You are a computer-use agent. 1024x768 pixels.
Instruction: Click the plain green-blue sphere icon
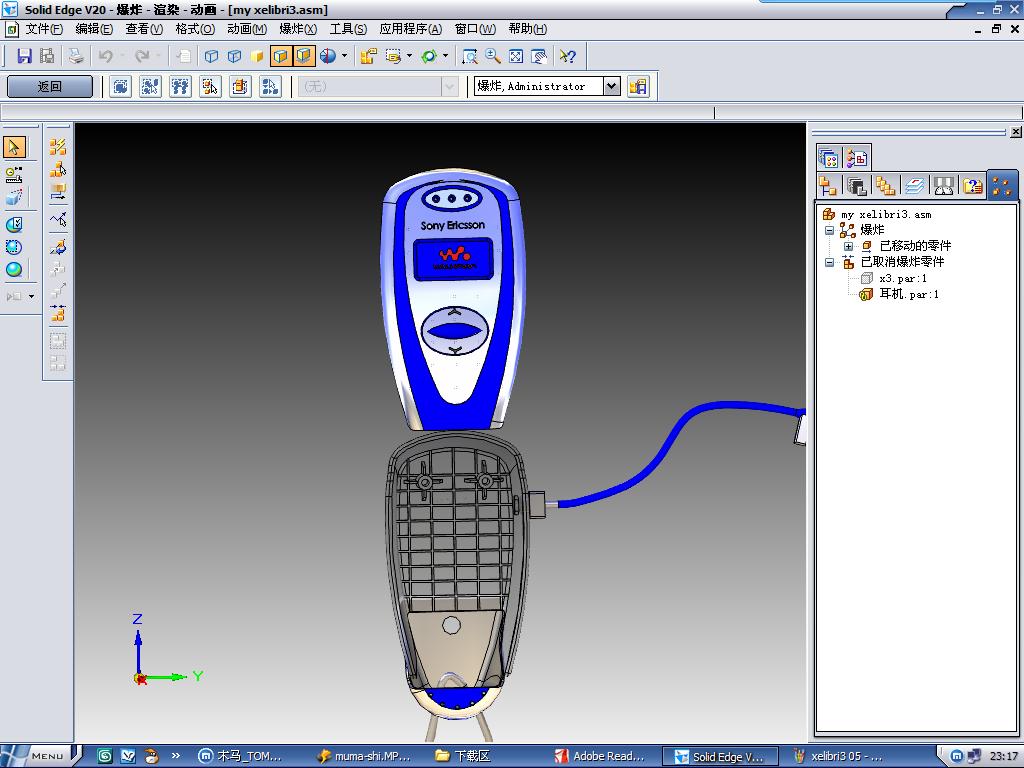click(14, 269)
